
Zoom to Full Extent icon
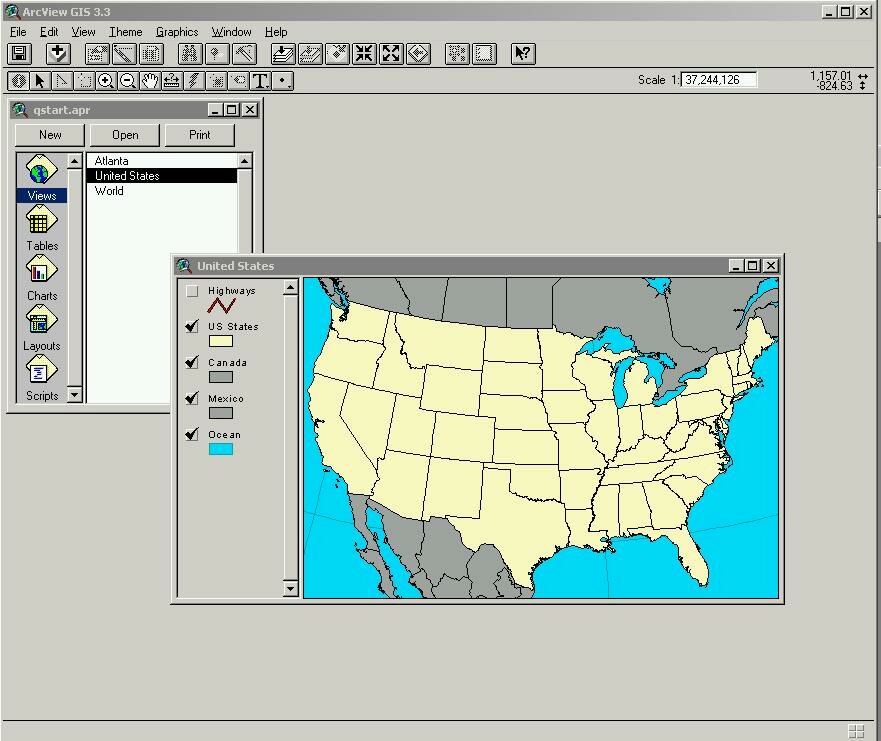[x=283, y=54]
